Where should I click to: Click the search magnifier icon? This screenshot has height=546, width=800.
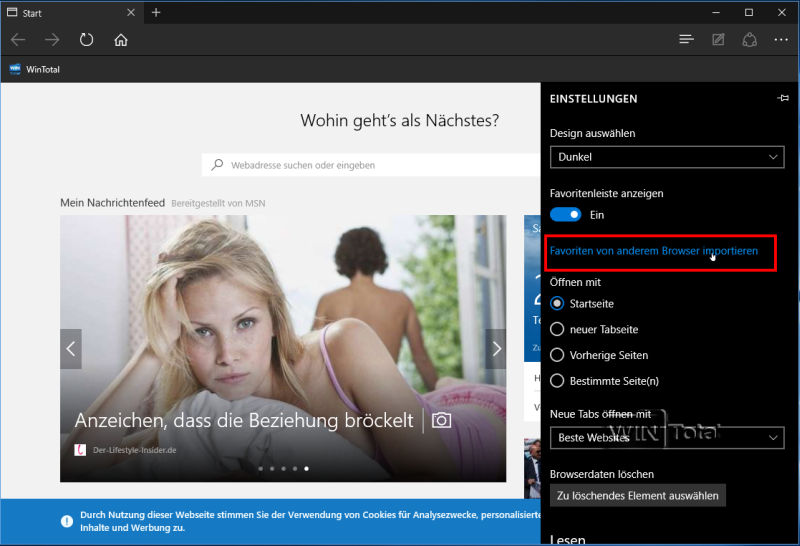click(x=217, y=165)
